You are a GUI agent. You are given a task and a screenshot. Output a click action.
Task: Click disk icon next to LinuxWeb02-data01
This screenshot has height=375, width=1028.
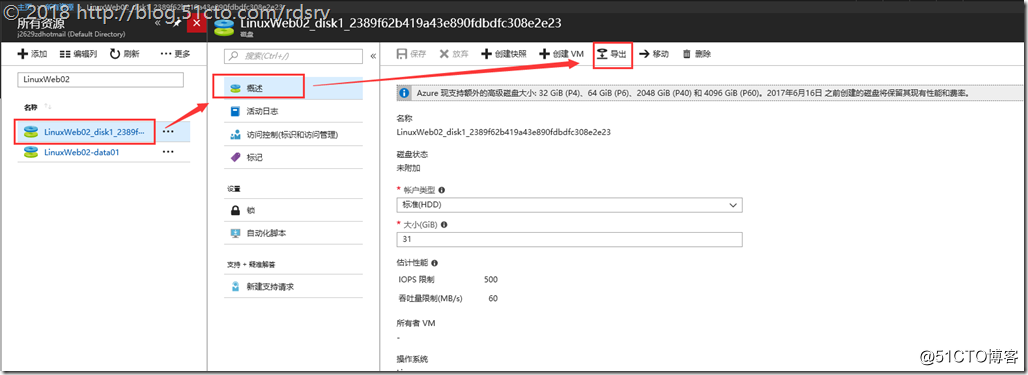pos(31,152)
